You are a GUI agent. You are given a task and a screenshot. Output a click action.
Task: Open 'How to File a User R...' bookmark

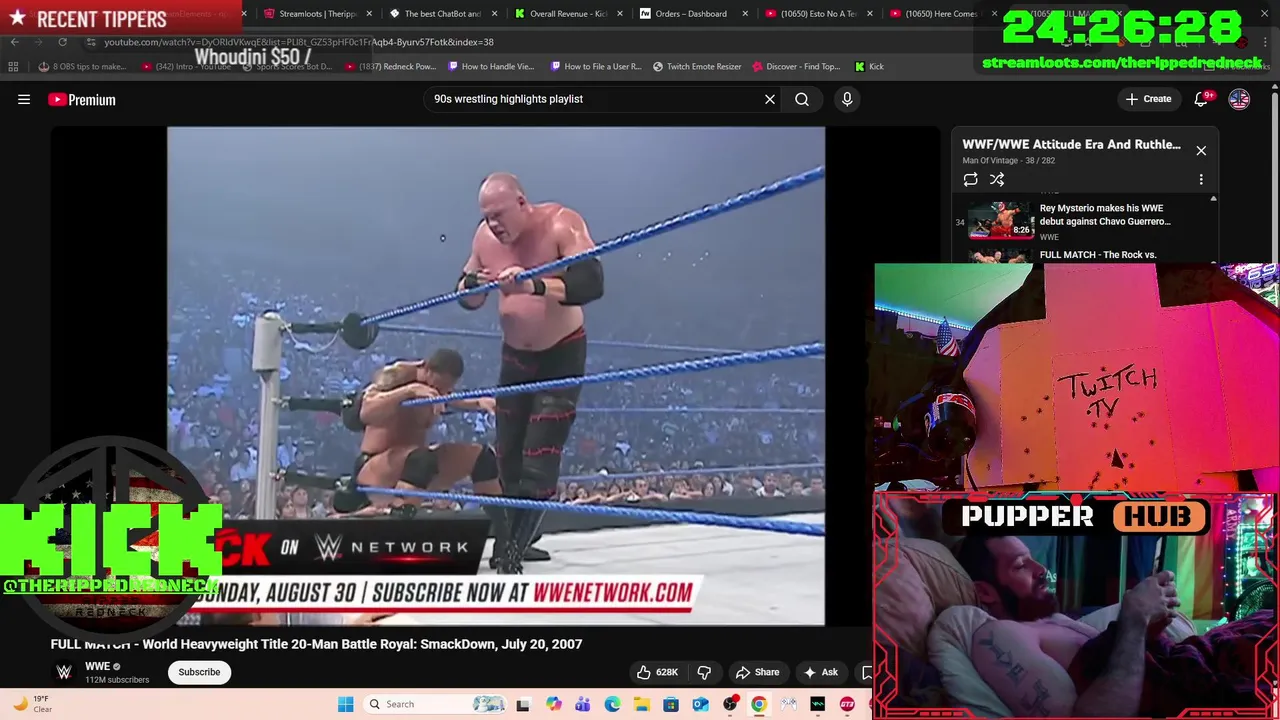[596, 67]
